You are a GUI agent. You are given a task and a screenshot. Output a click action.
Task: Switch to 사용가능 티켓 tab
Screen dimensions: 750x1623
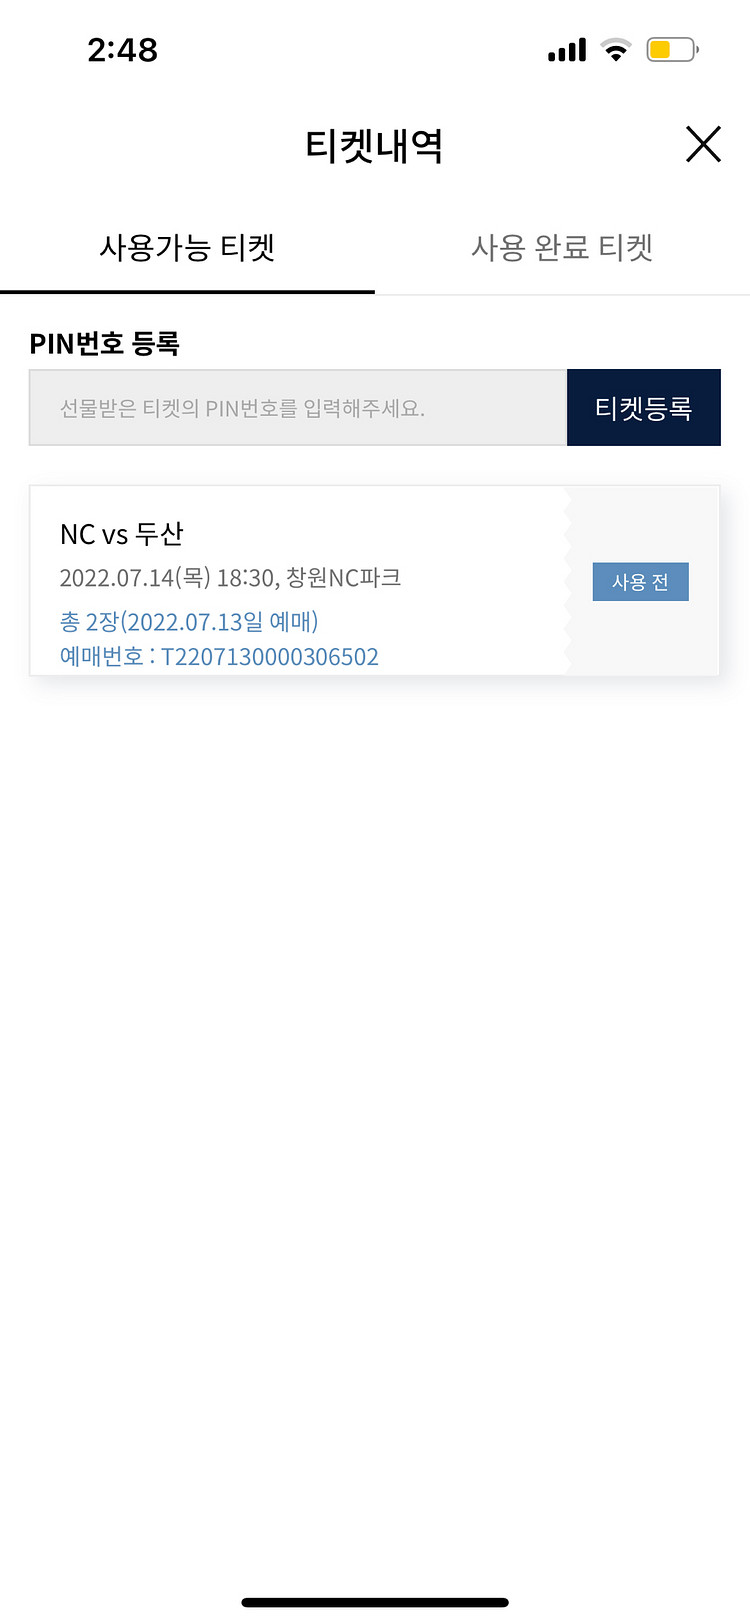coord(187,247)
